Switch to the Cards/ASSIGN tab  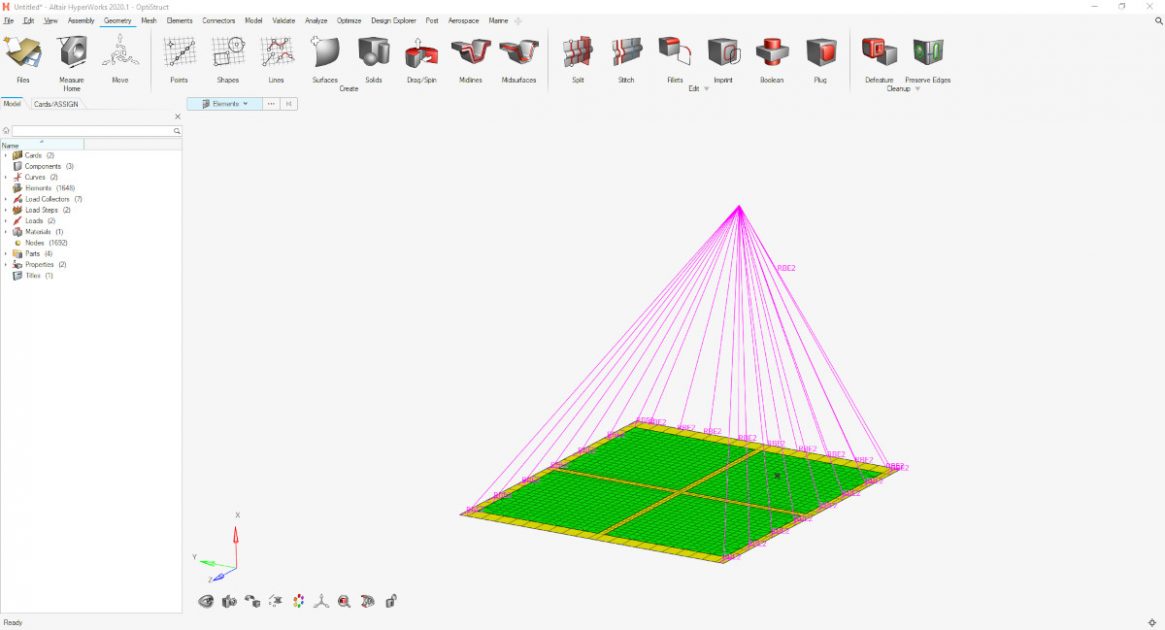point(57,103)
